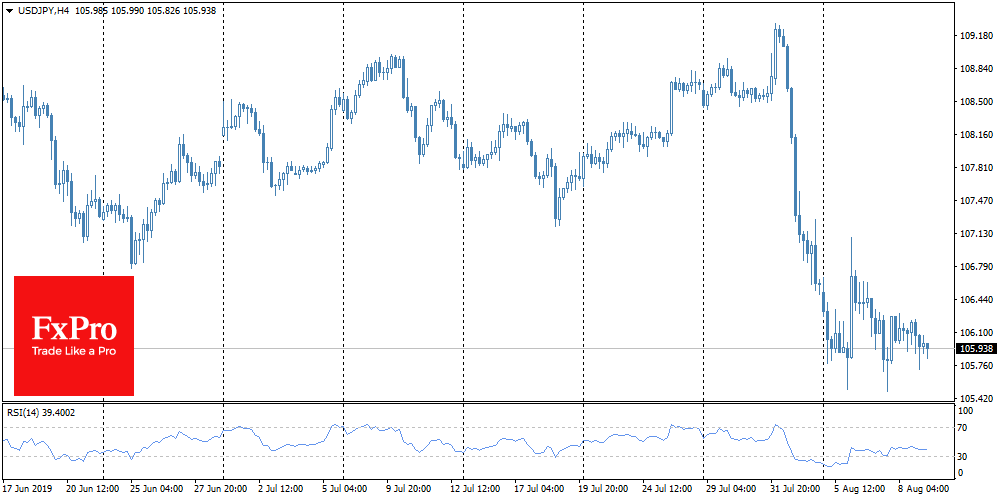This screenshot has height=500, width=1000.
Task: Click the 108.500 price axis label
Action: pos(976,102)
